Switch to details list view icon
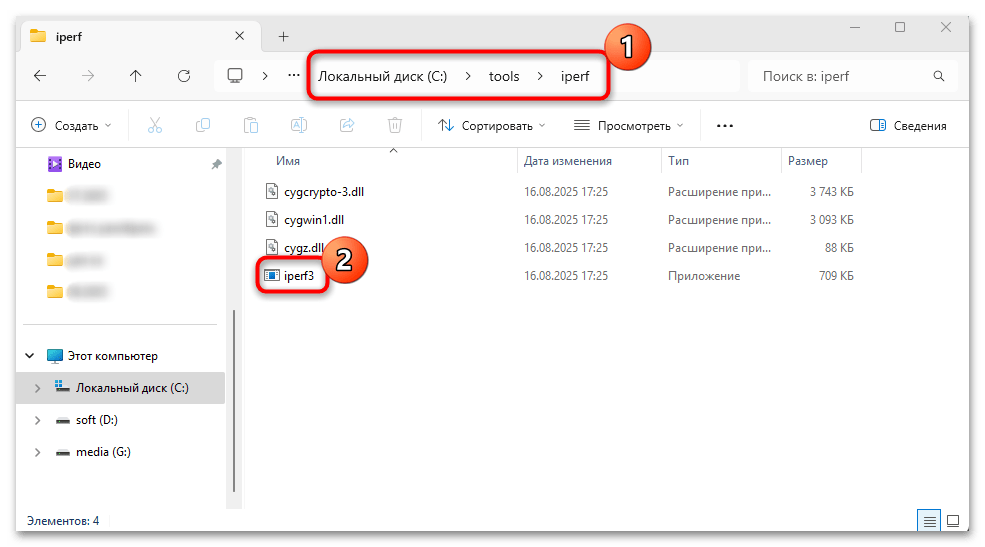 click(x=929, y=521)
